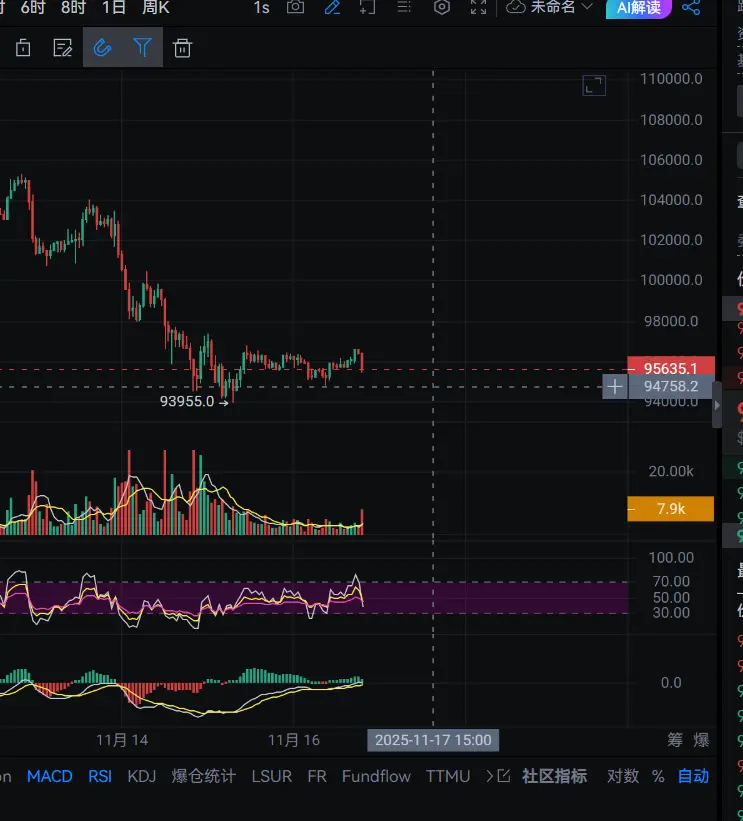The height and width of the screenshot is (821, 743).
Task: Click the 94758.2 crosshair price label
Action: (671, 386)
